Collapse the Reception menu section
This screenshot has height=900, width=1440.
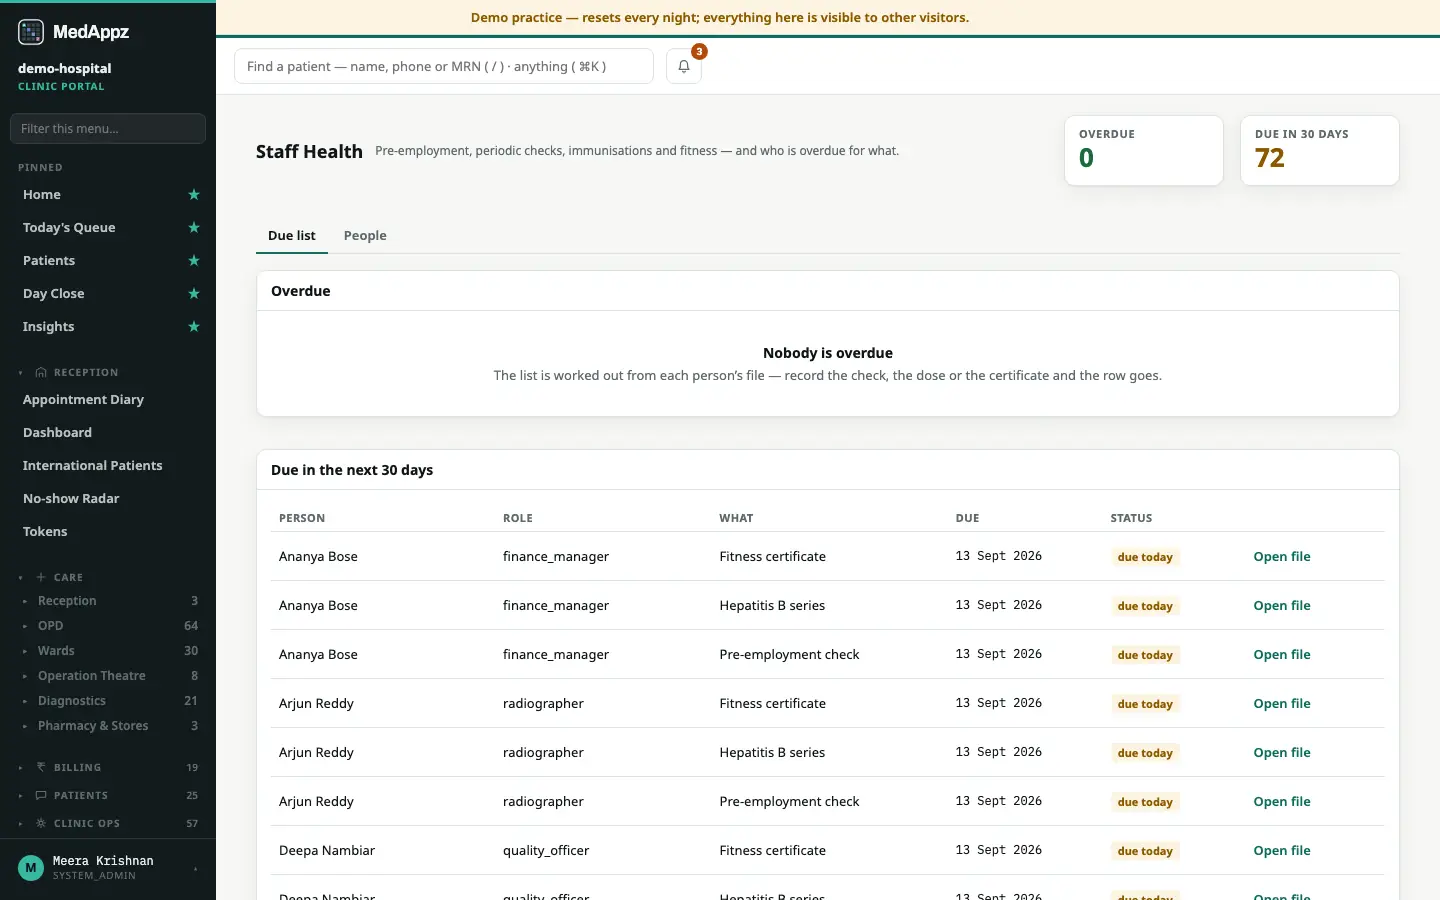coord(21,373)
